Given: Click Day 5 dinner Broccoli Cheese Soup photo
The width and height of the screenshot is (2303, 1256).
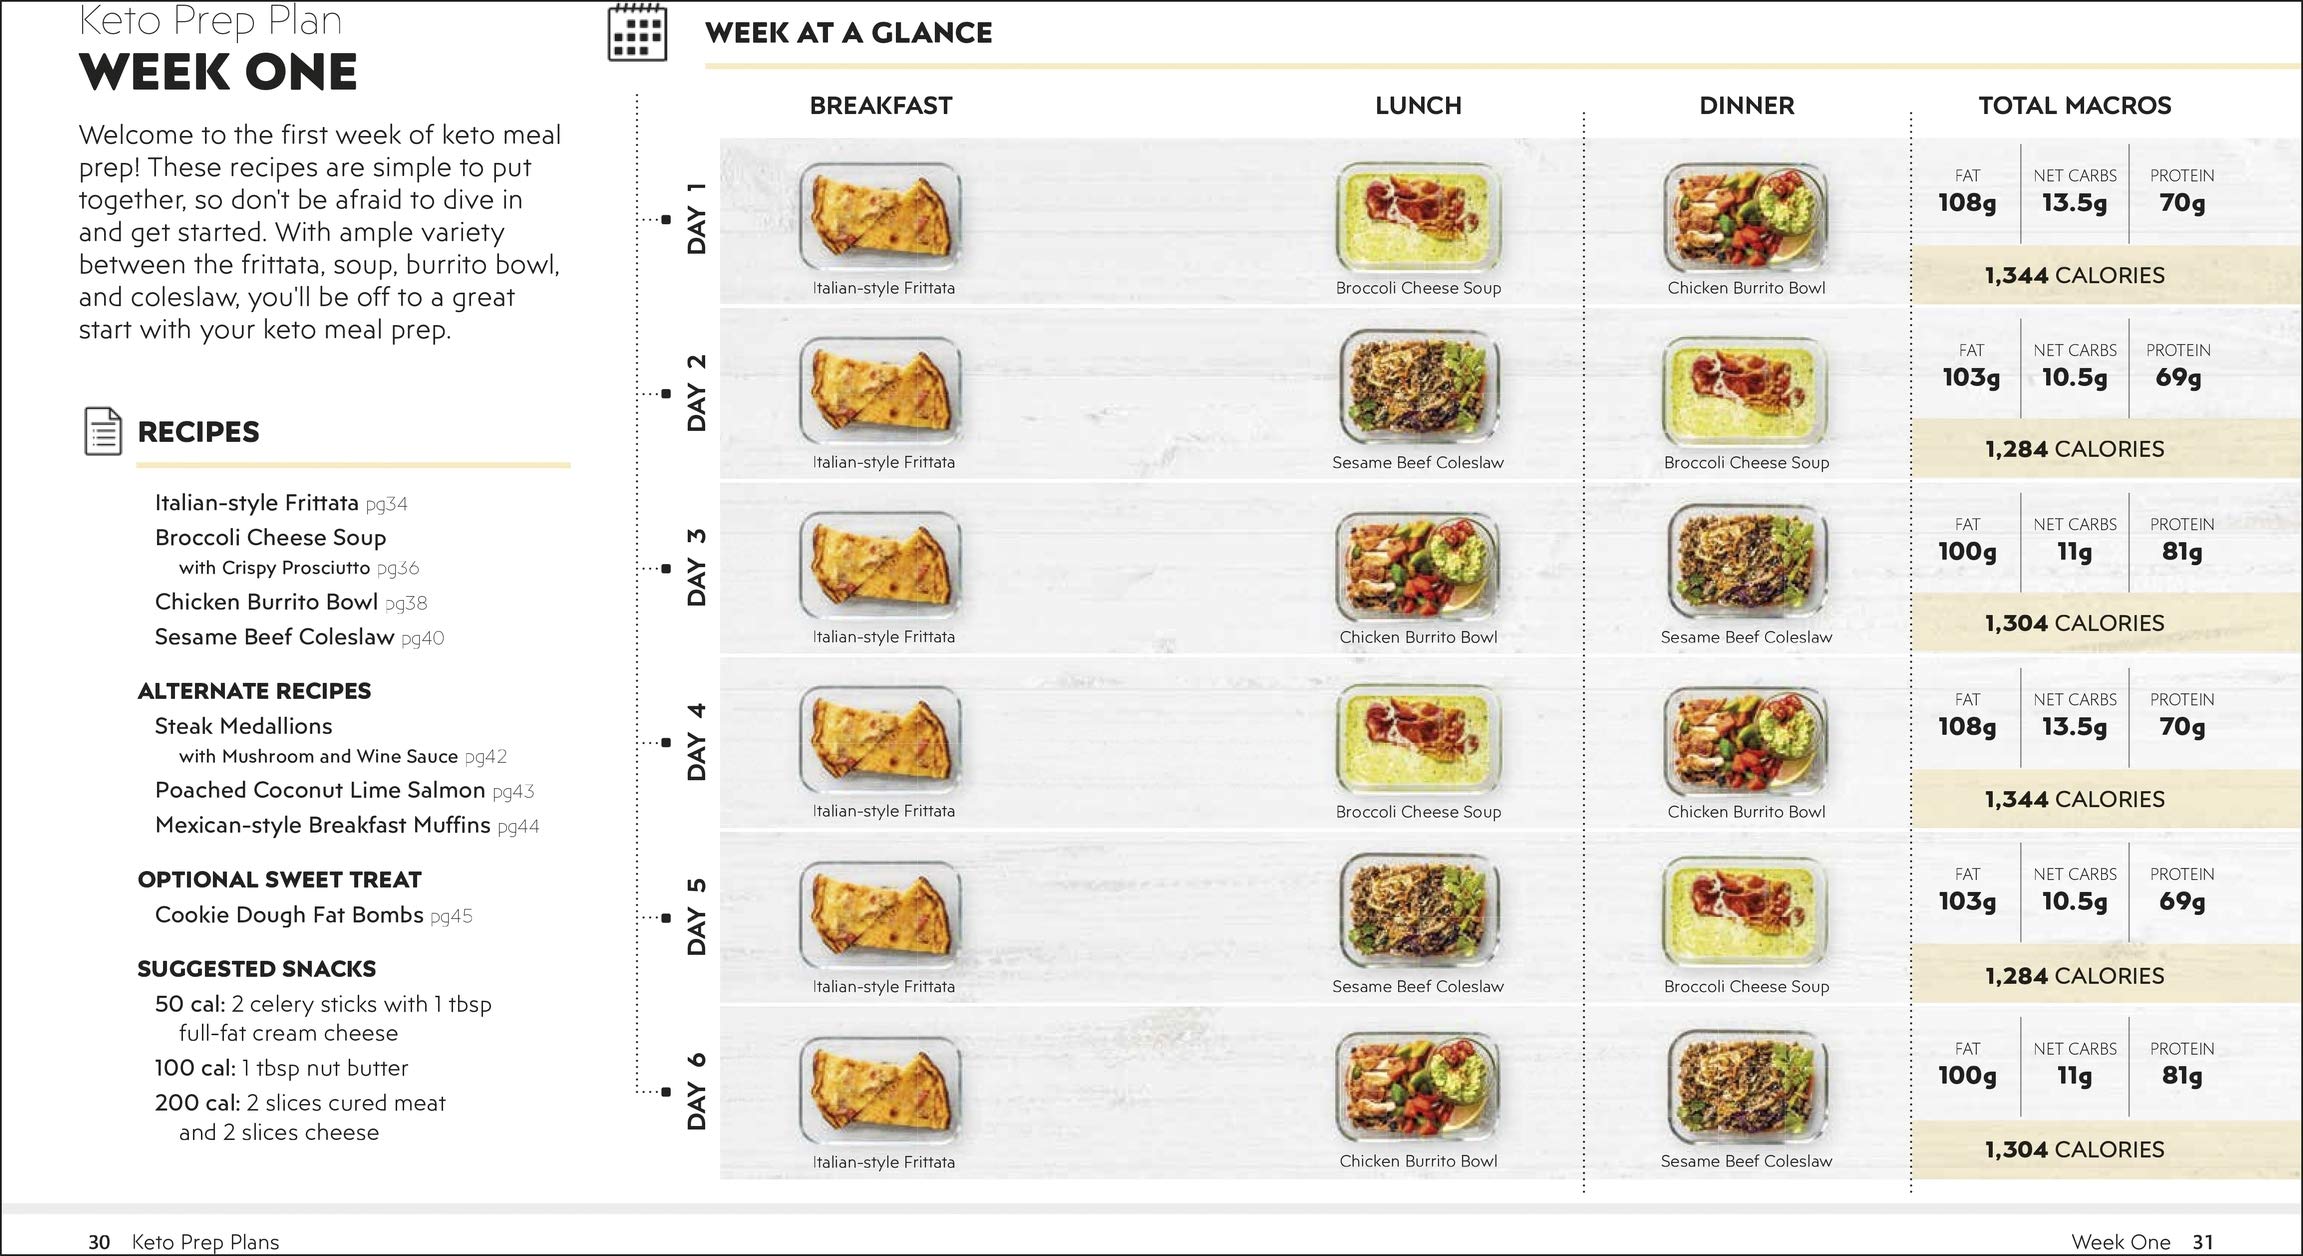Looking at the screenshot, I should point(1746,913).
